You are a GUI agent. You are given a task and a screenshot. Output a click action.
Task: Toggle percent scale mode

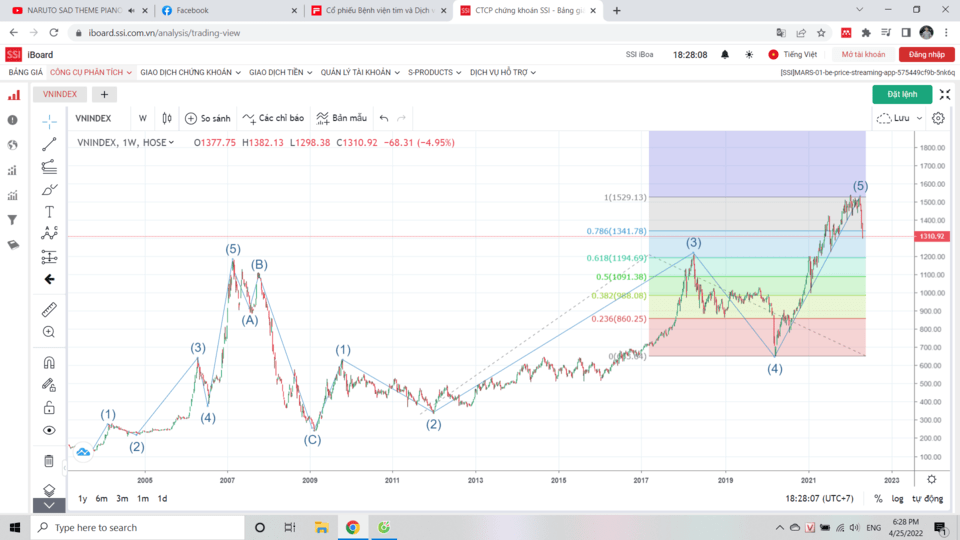878,498
